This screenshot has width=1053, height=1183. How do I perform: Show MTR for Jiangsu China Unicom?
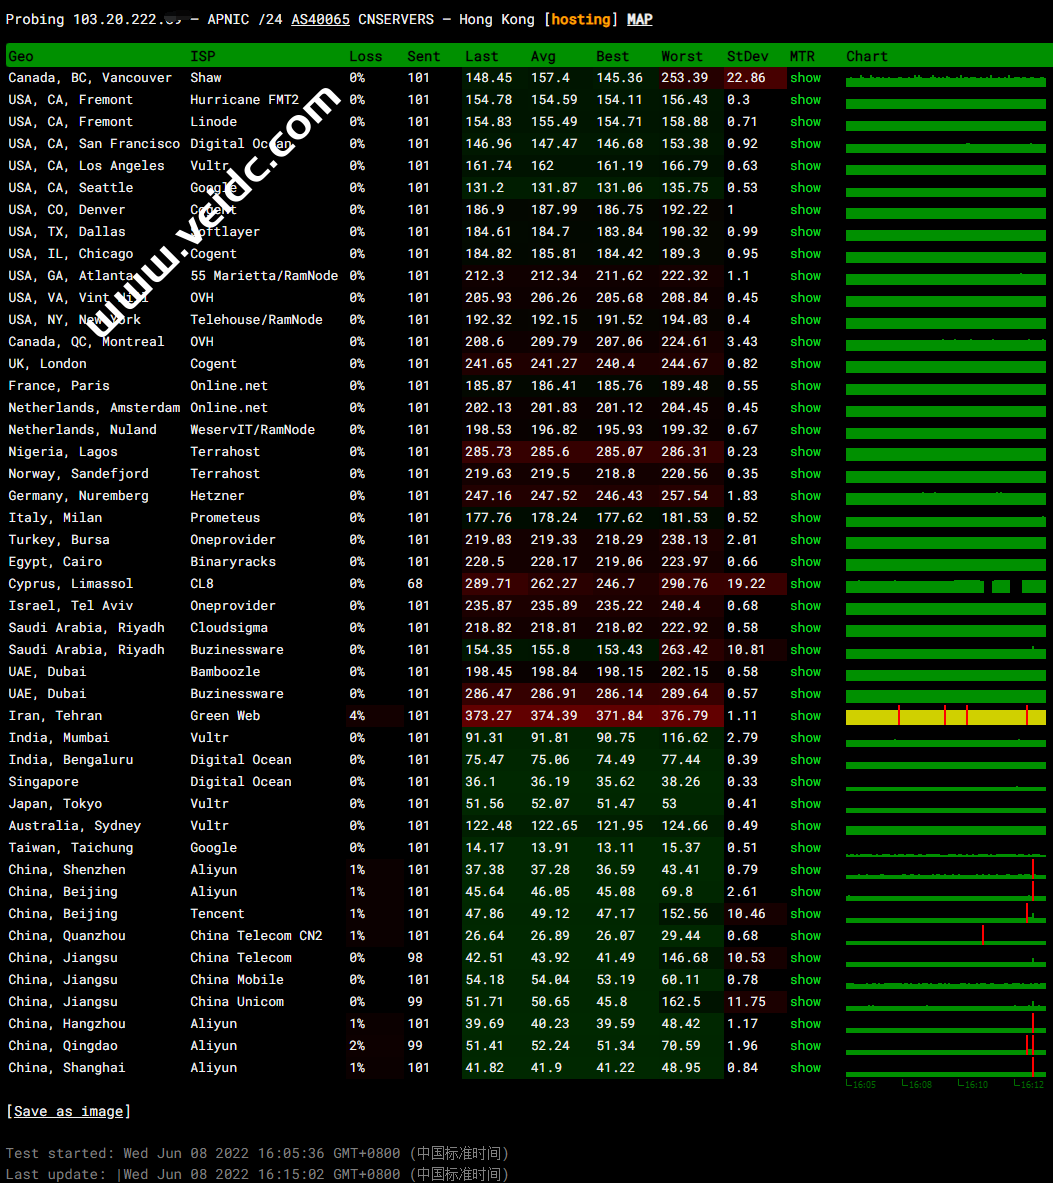(x=806, y=1002)
